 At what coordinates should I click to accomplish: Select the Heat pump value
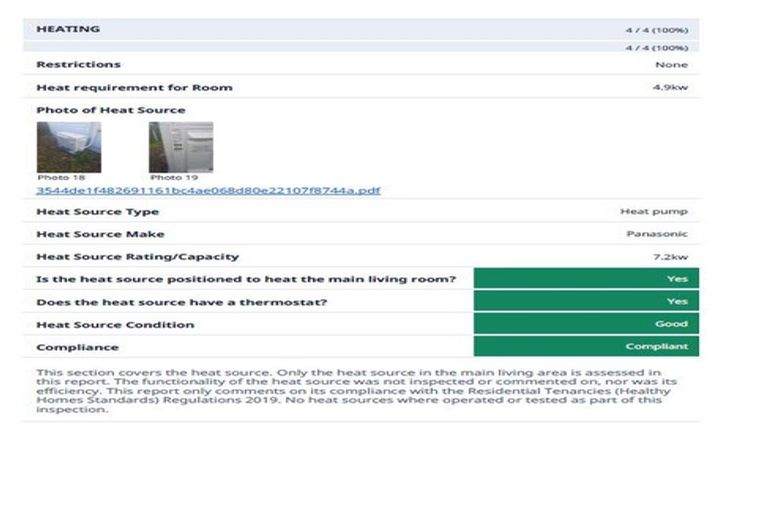654,211
